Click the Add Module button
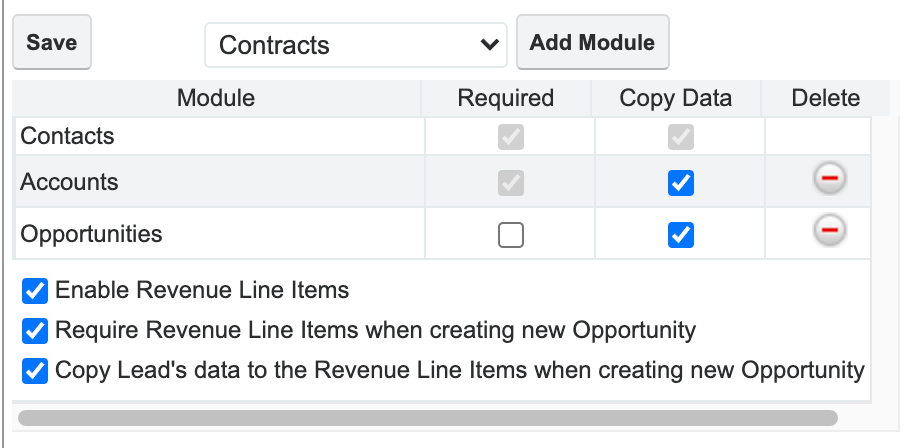The height and width of the screenshot is (448, 916). [x=592, y=42]
